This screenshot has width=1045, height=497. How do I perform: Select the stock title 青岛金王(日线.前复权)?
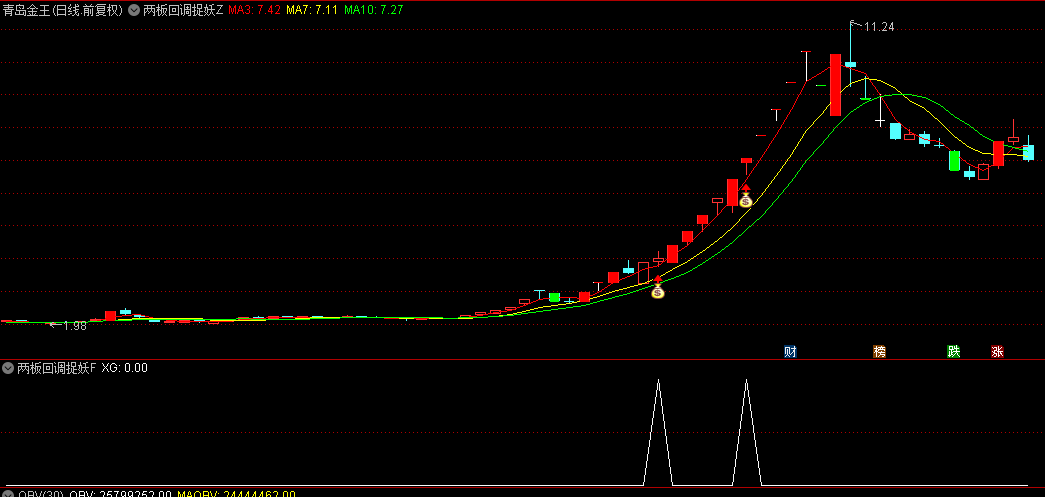62,11
